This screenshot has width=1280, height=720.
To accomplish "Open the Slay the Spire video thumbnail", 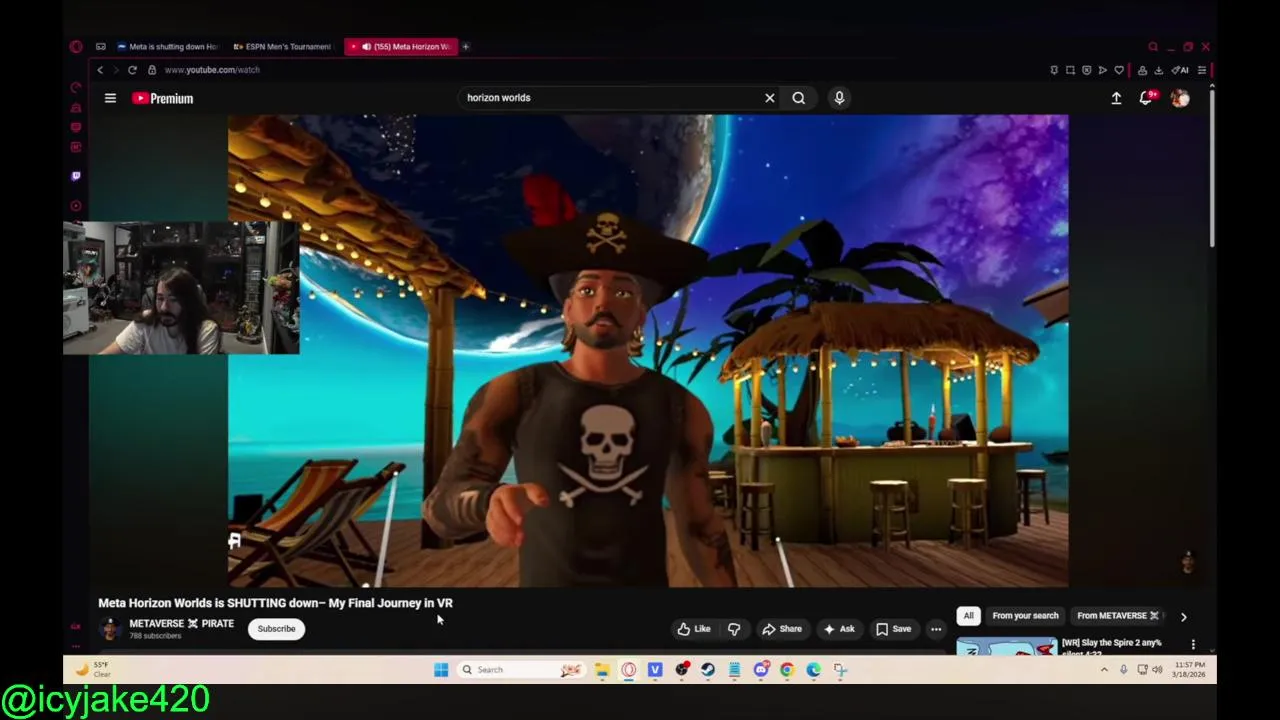I will [x=1007, y=646].
